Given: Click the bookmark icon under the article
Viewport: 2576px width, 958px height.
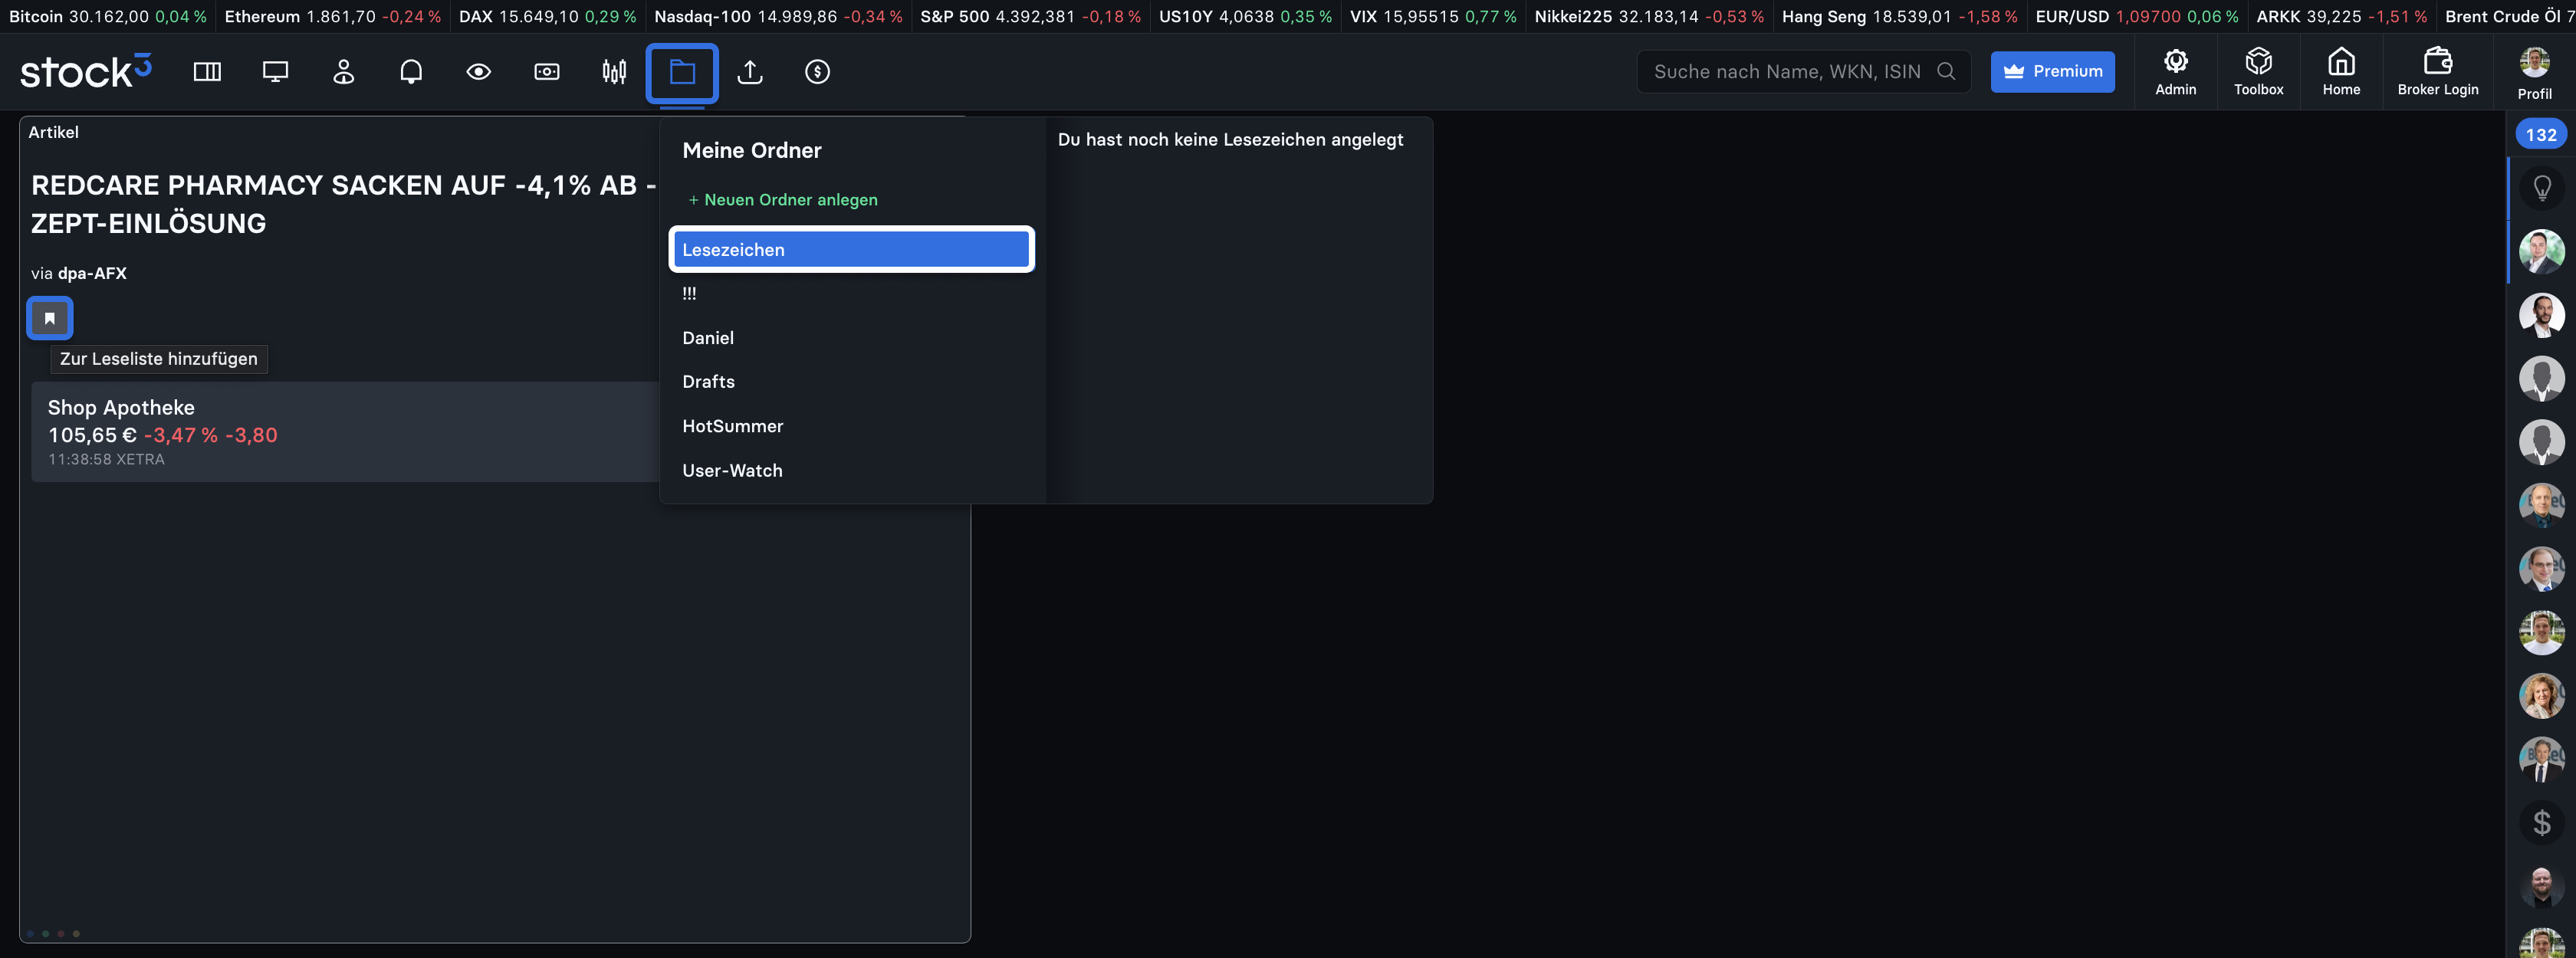Looking at the screenshot, I should click(49, 318).
